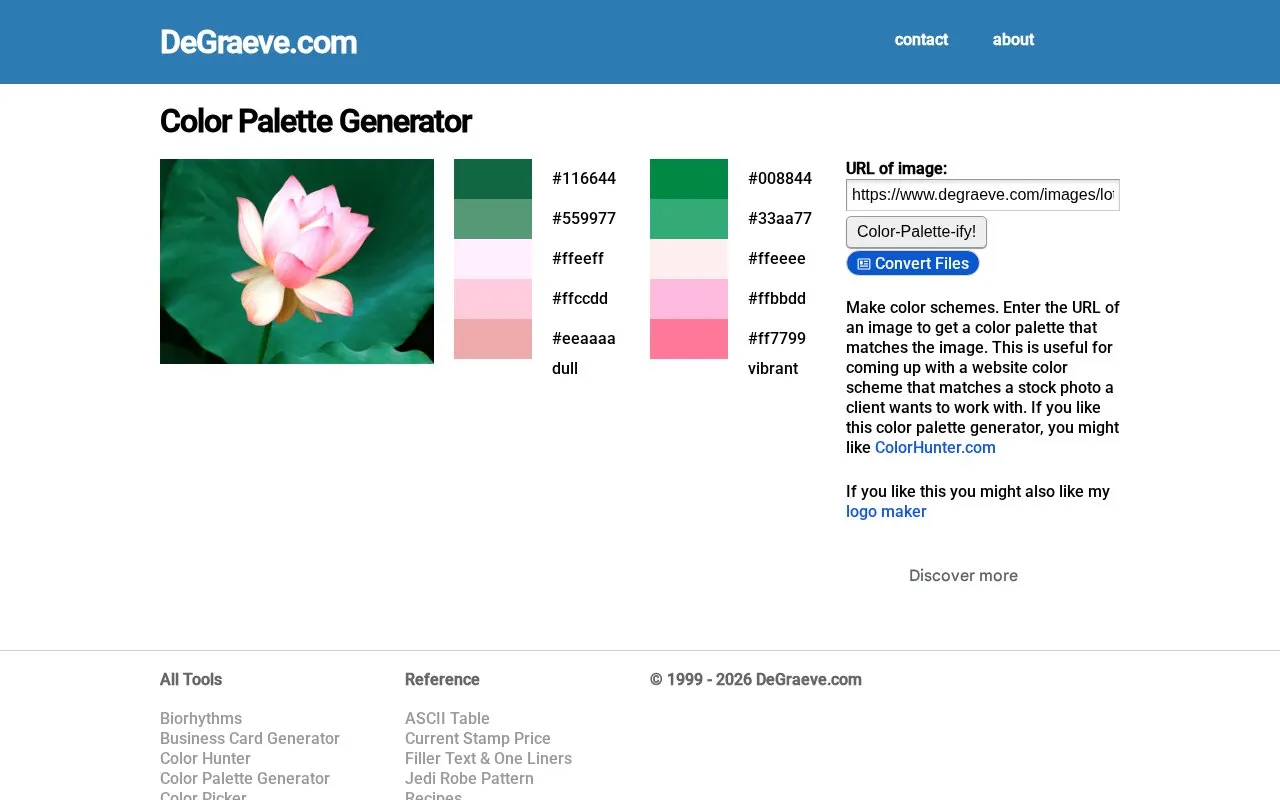Image resolution: width=1280 pixels, height=800 pixels.
Task: Click the #ffbbdd hex code text
Action: 777,299
